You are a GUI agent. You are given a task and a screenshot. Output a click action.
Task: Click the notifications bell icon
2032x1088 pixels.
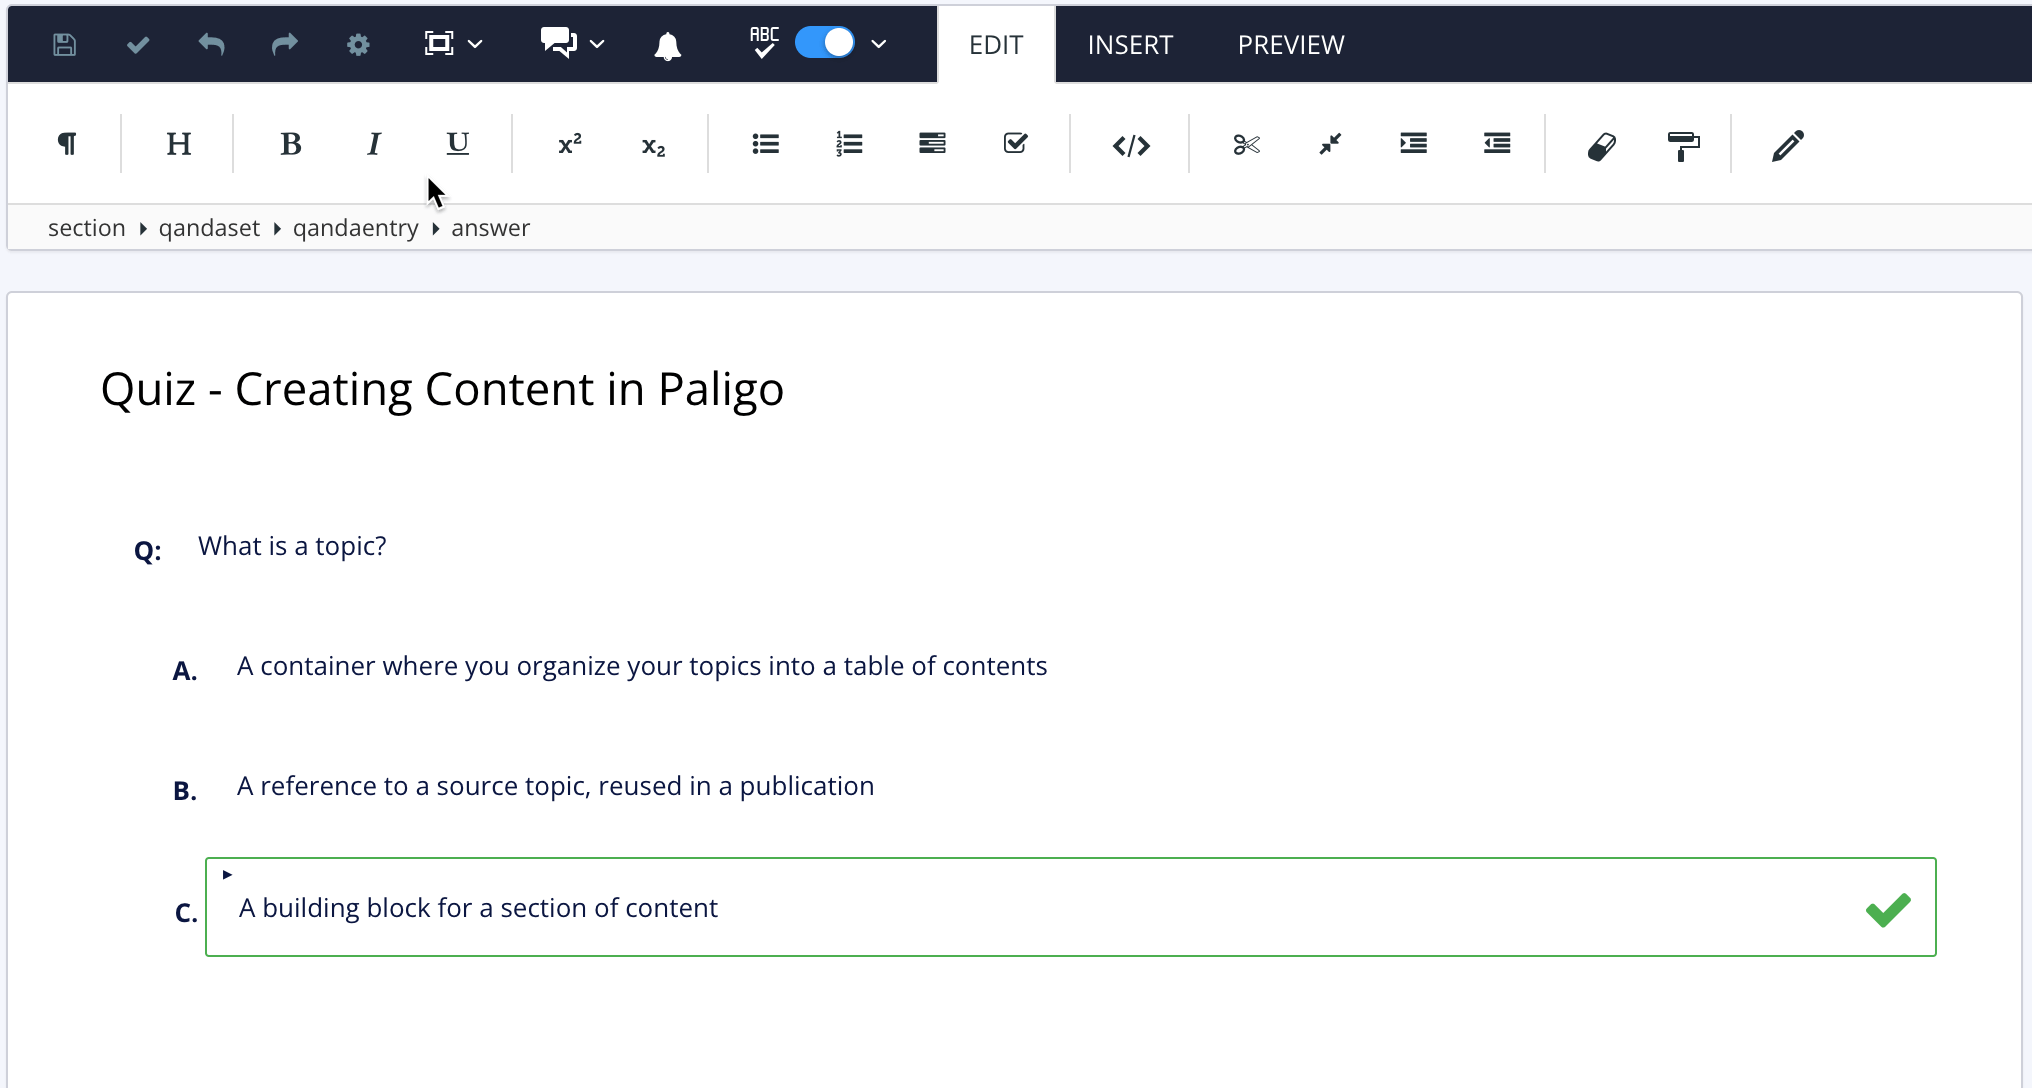668,44
